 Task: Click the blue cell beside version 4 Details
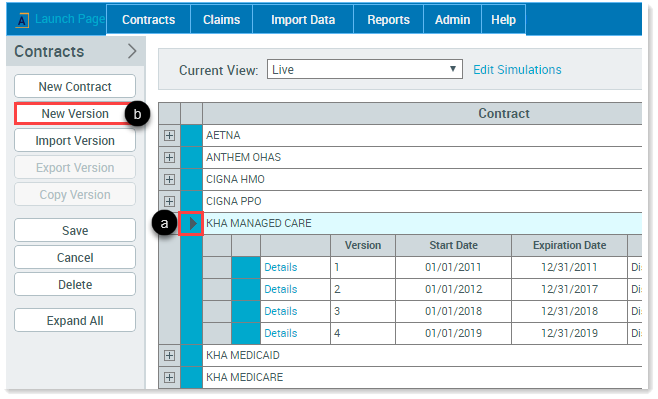pyautogui.click(x=245, y=333)
